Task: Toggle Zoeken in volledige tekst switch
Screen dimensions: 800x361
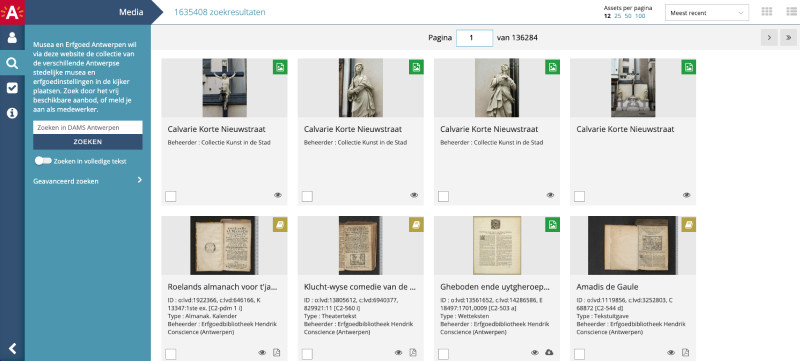Action: click(x=43, y=161)
